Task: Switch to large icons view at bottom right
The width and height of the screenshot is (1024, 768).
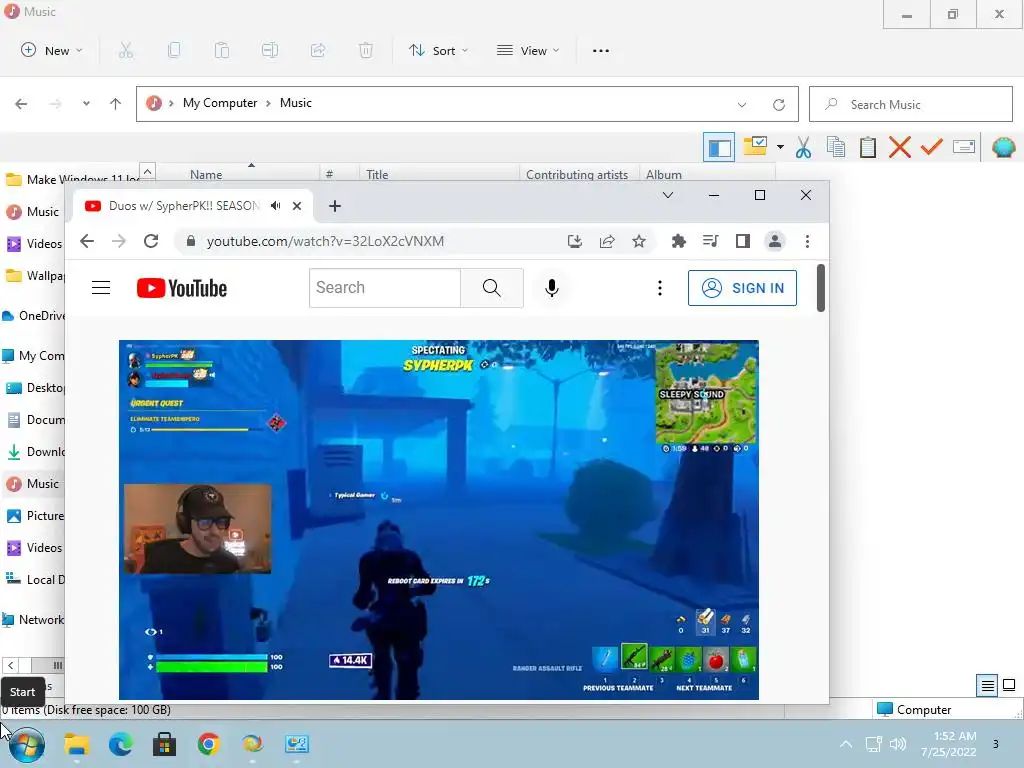Action: (1009, 685)
